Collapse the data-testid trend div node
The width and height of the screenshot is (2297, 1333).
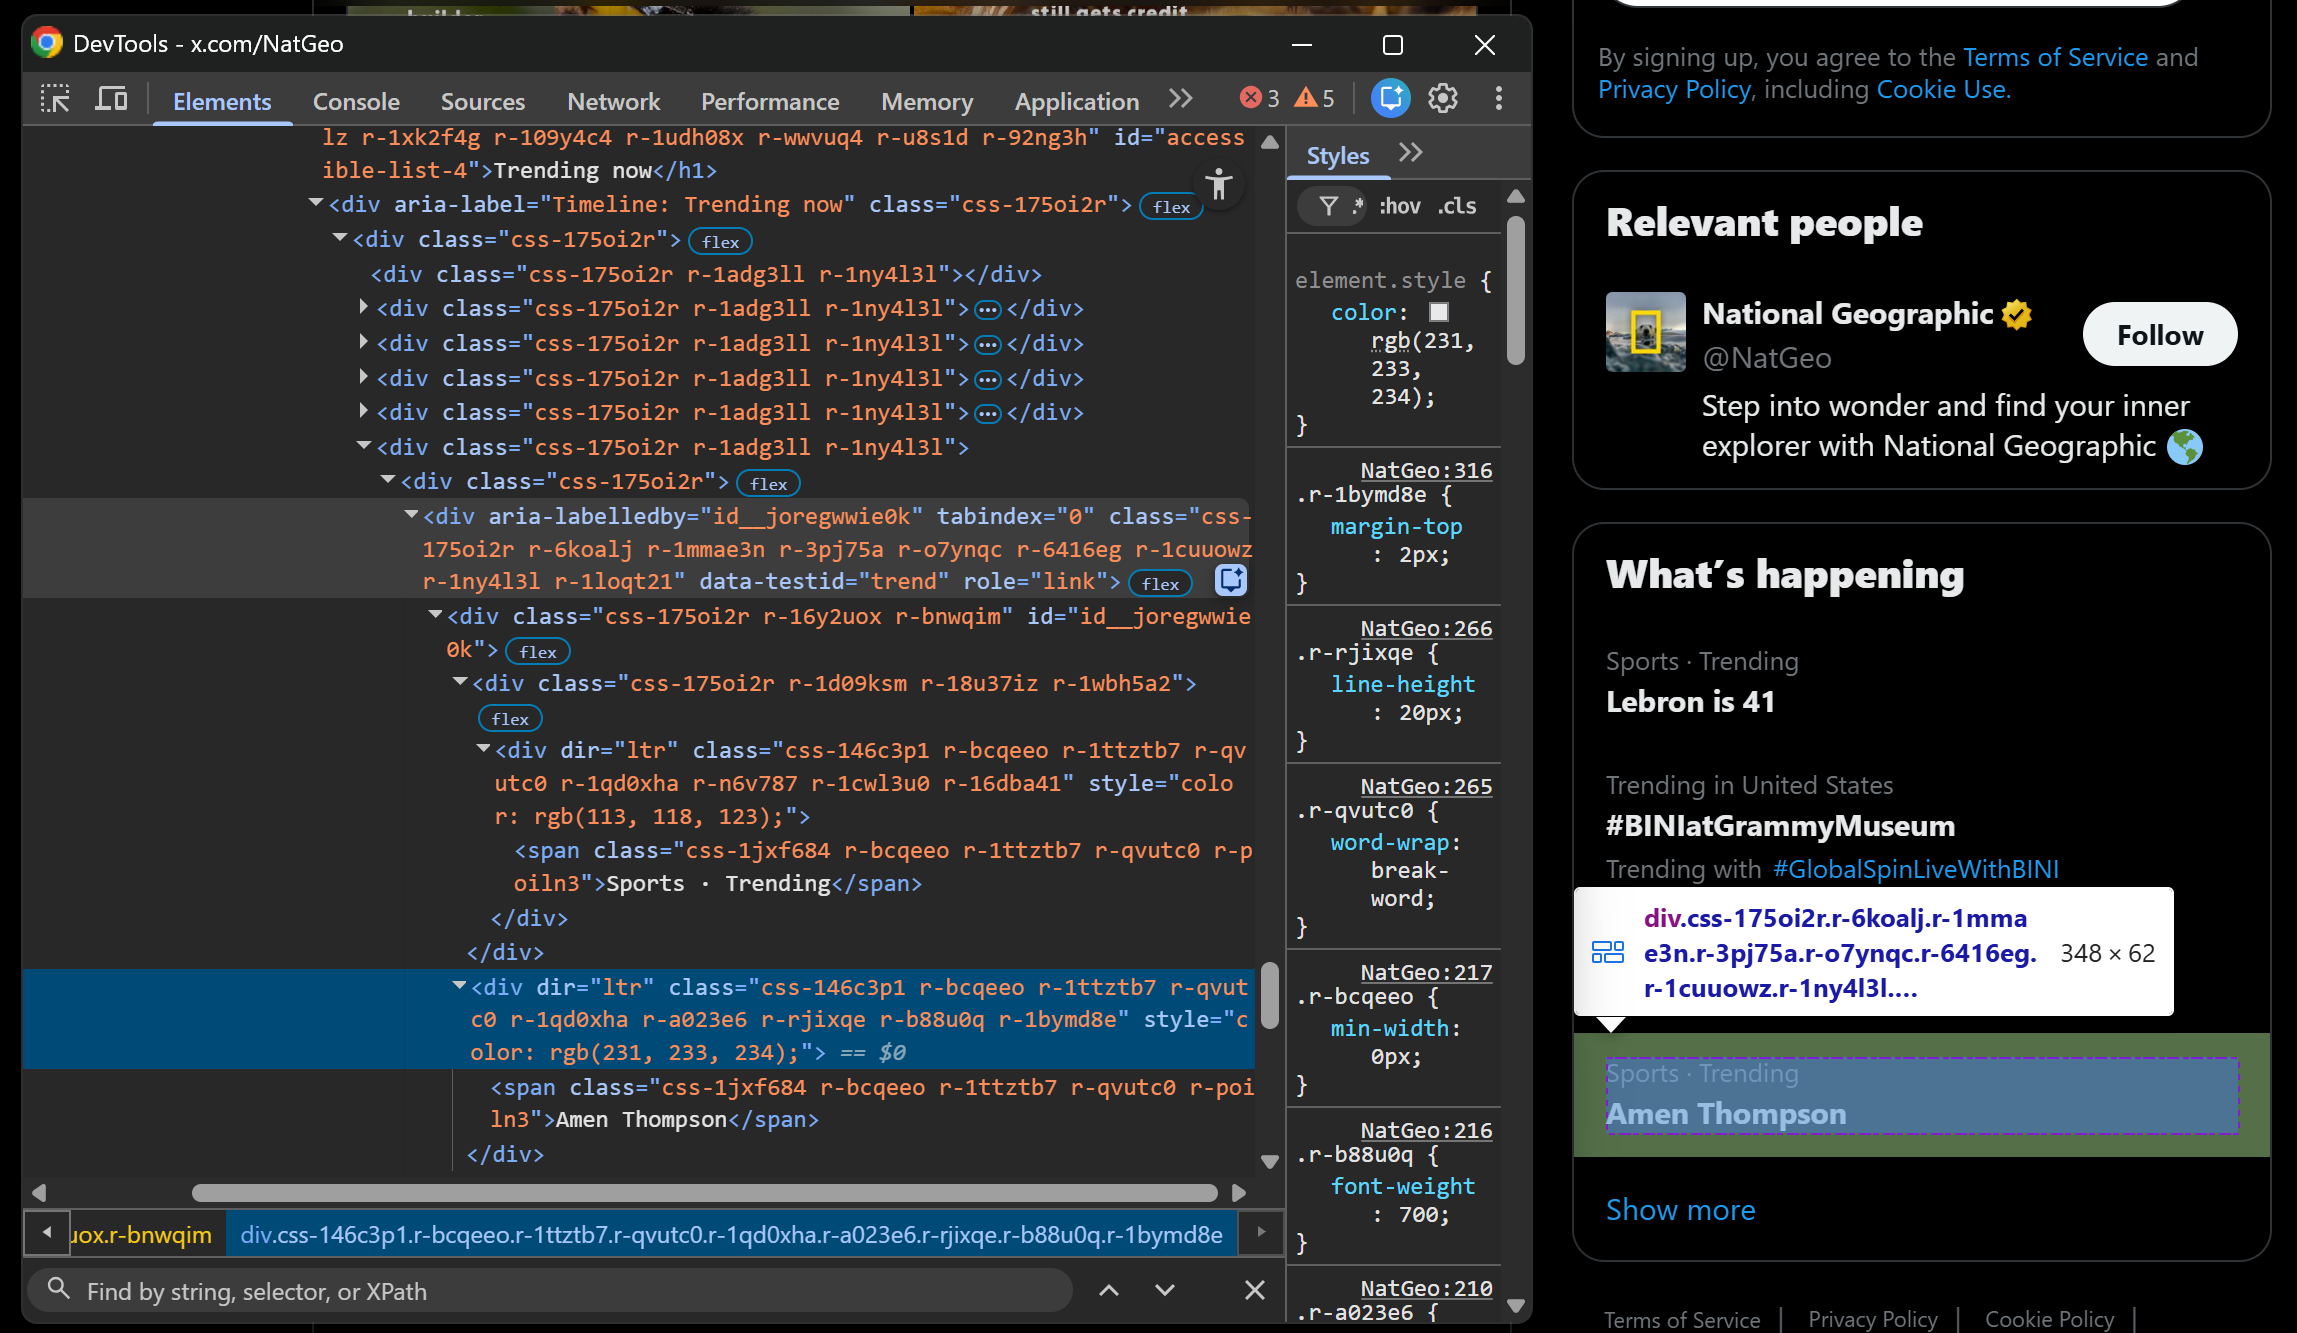point(411,515)
